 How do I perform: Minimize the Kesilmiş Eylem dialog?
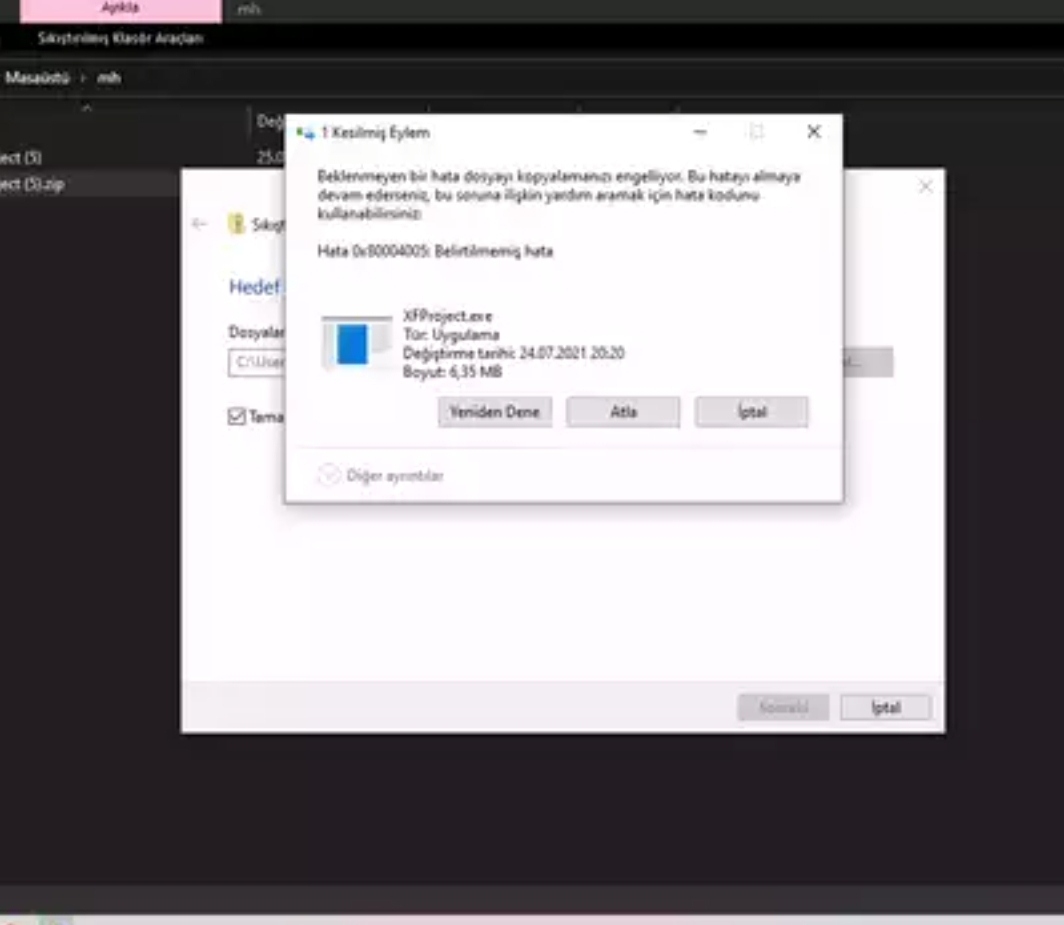[x=700, y=132]
